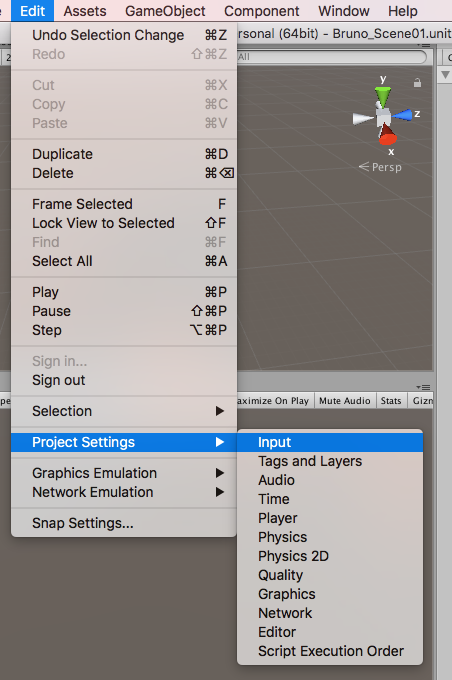The image size is (452, 680).
Task: Expand the Project Settings submenu
Action: 124,442
